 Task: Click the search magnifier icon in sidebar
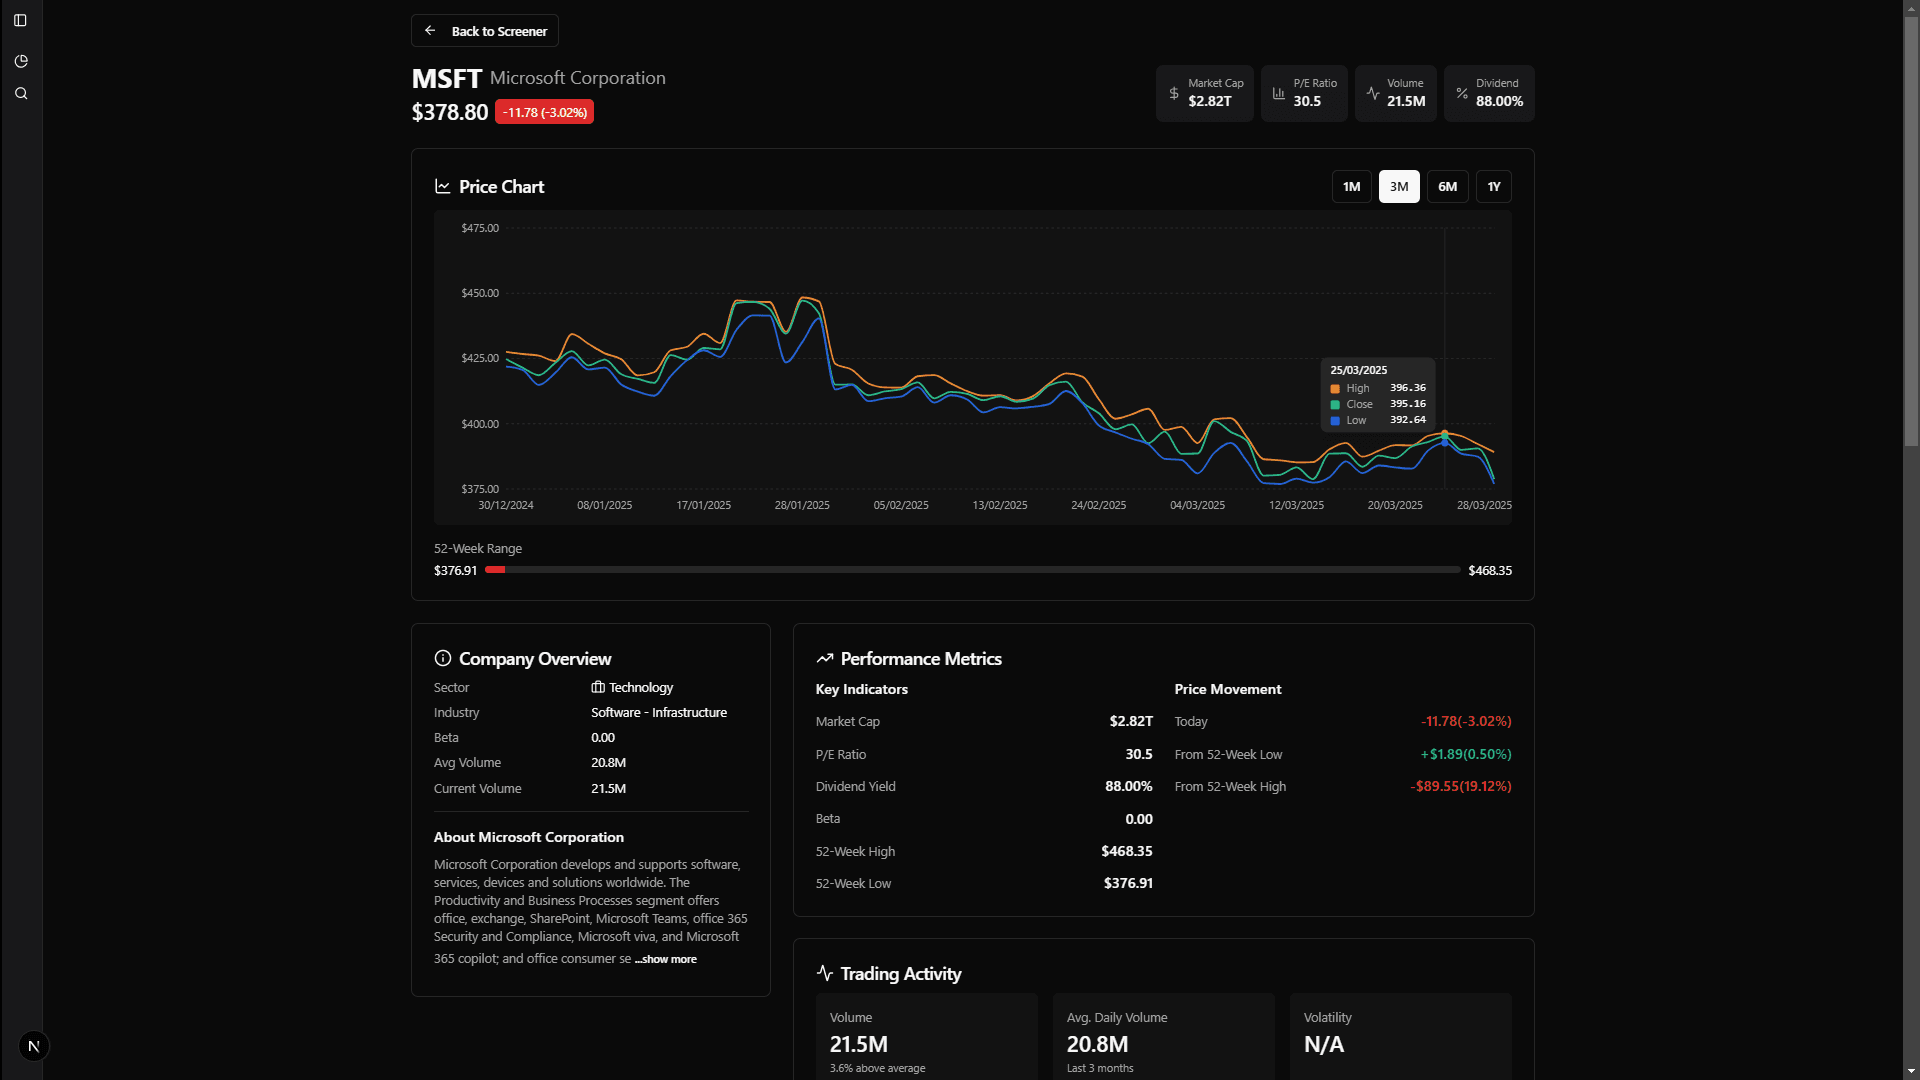pyautogui.click(x=21, y=93)
